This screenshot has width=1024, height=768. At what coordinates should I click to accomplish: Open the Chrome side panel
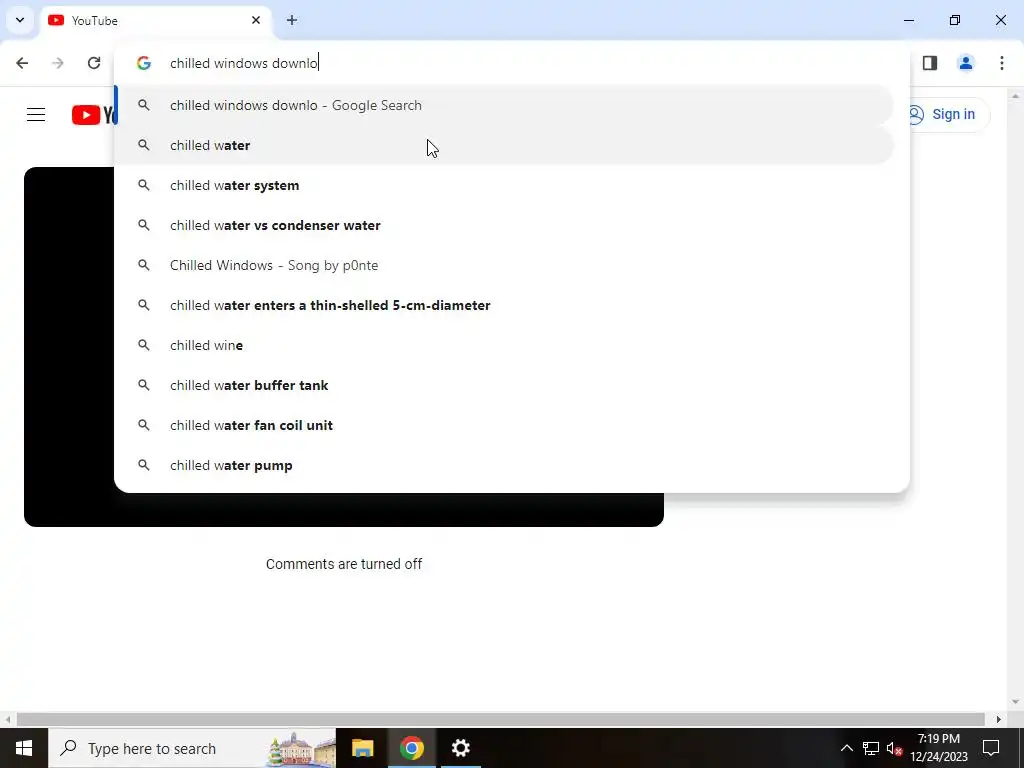pyautogui.click(x=930, y=63)
